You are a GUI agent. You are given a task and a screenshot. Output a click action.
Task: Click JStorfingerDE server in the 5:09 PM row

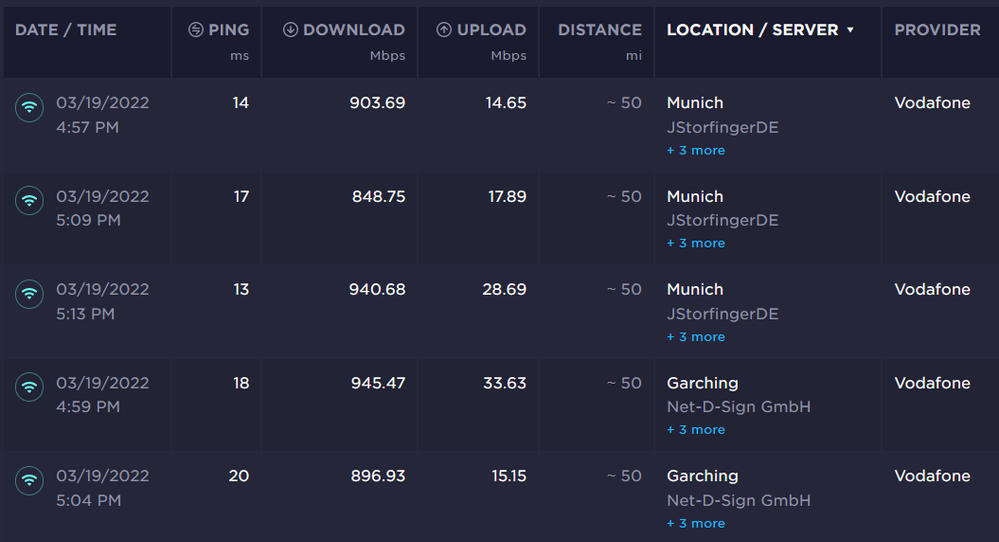coord(722,220)
